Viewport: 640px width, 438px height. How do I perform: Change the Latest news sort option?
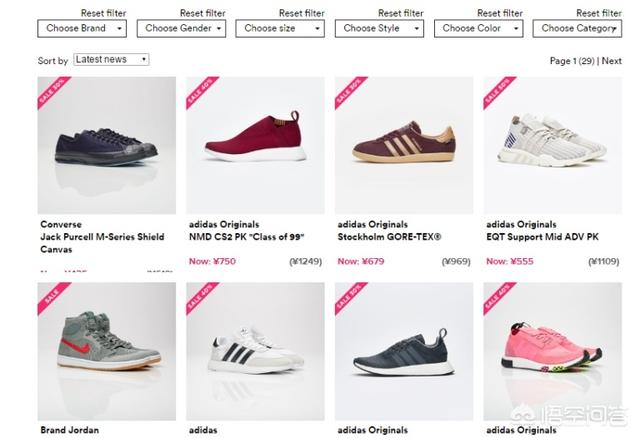tap(111, 60)
